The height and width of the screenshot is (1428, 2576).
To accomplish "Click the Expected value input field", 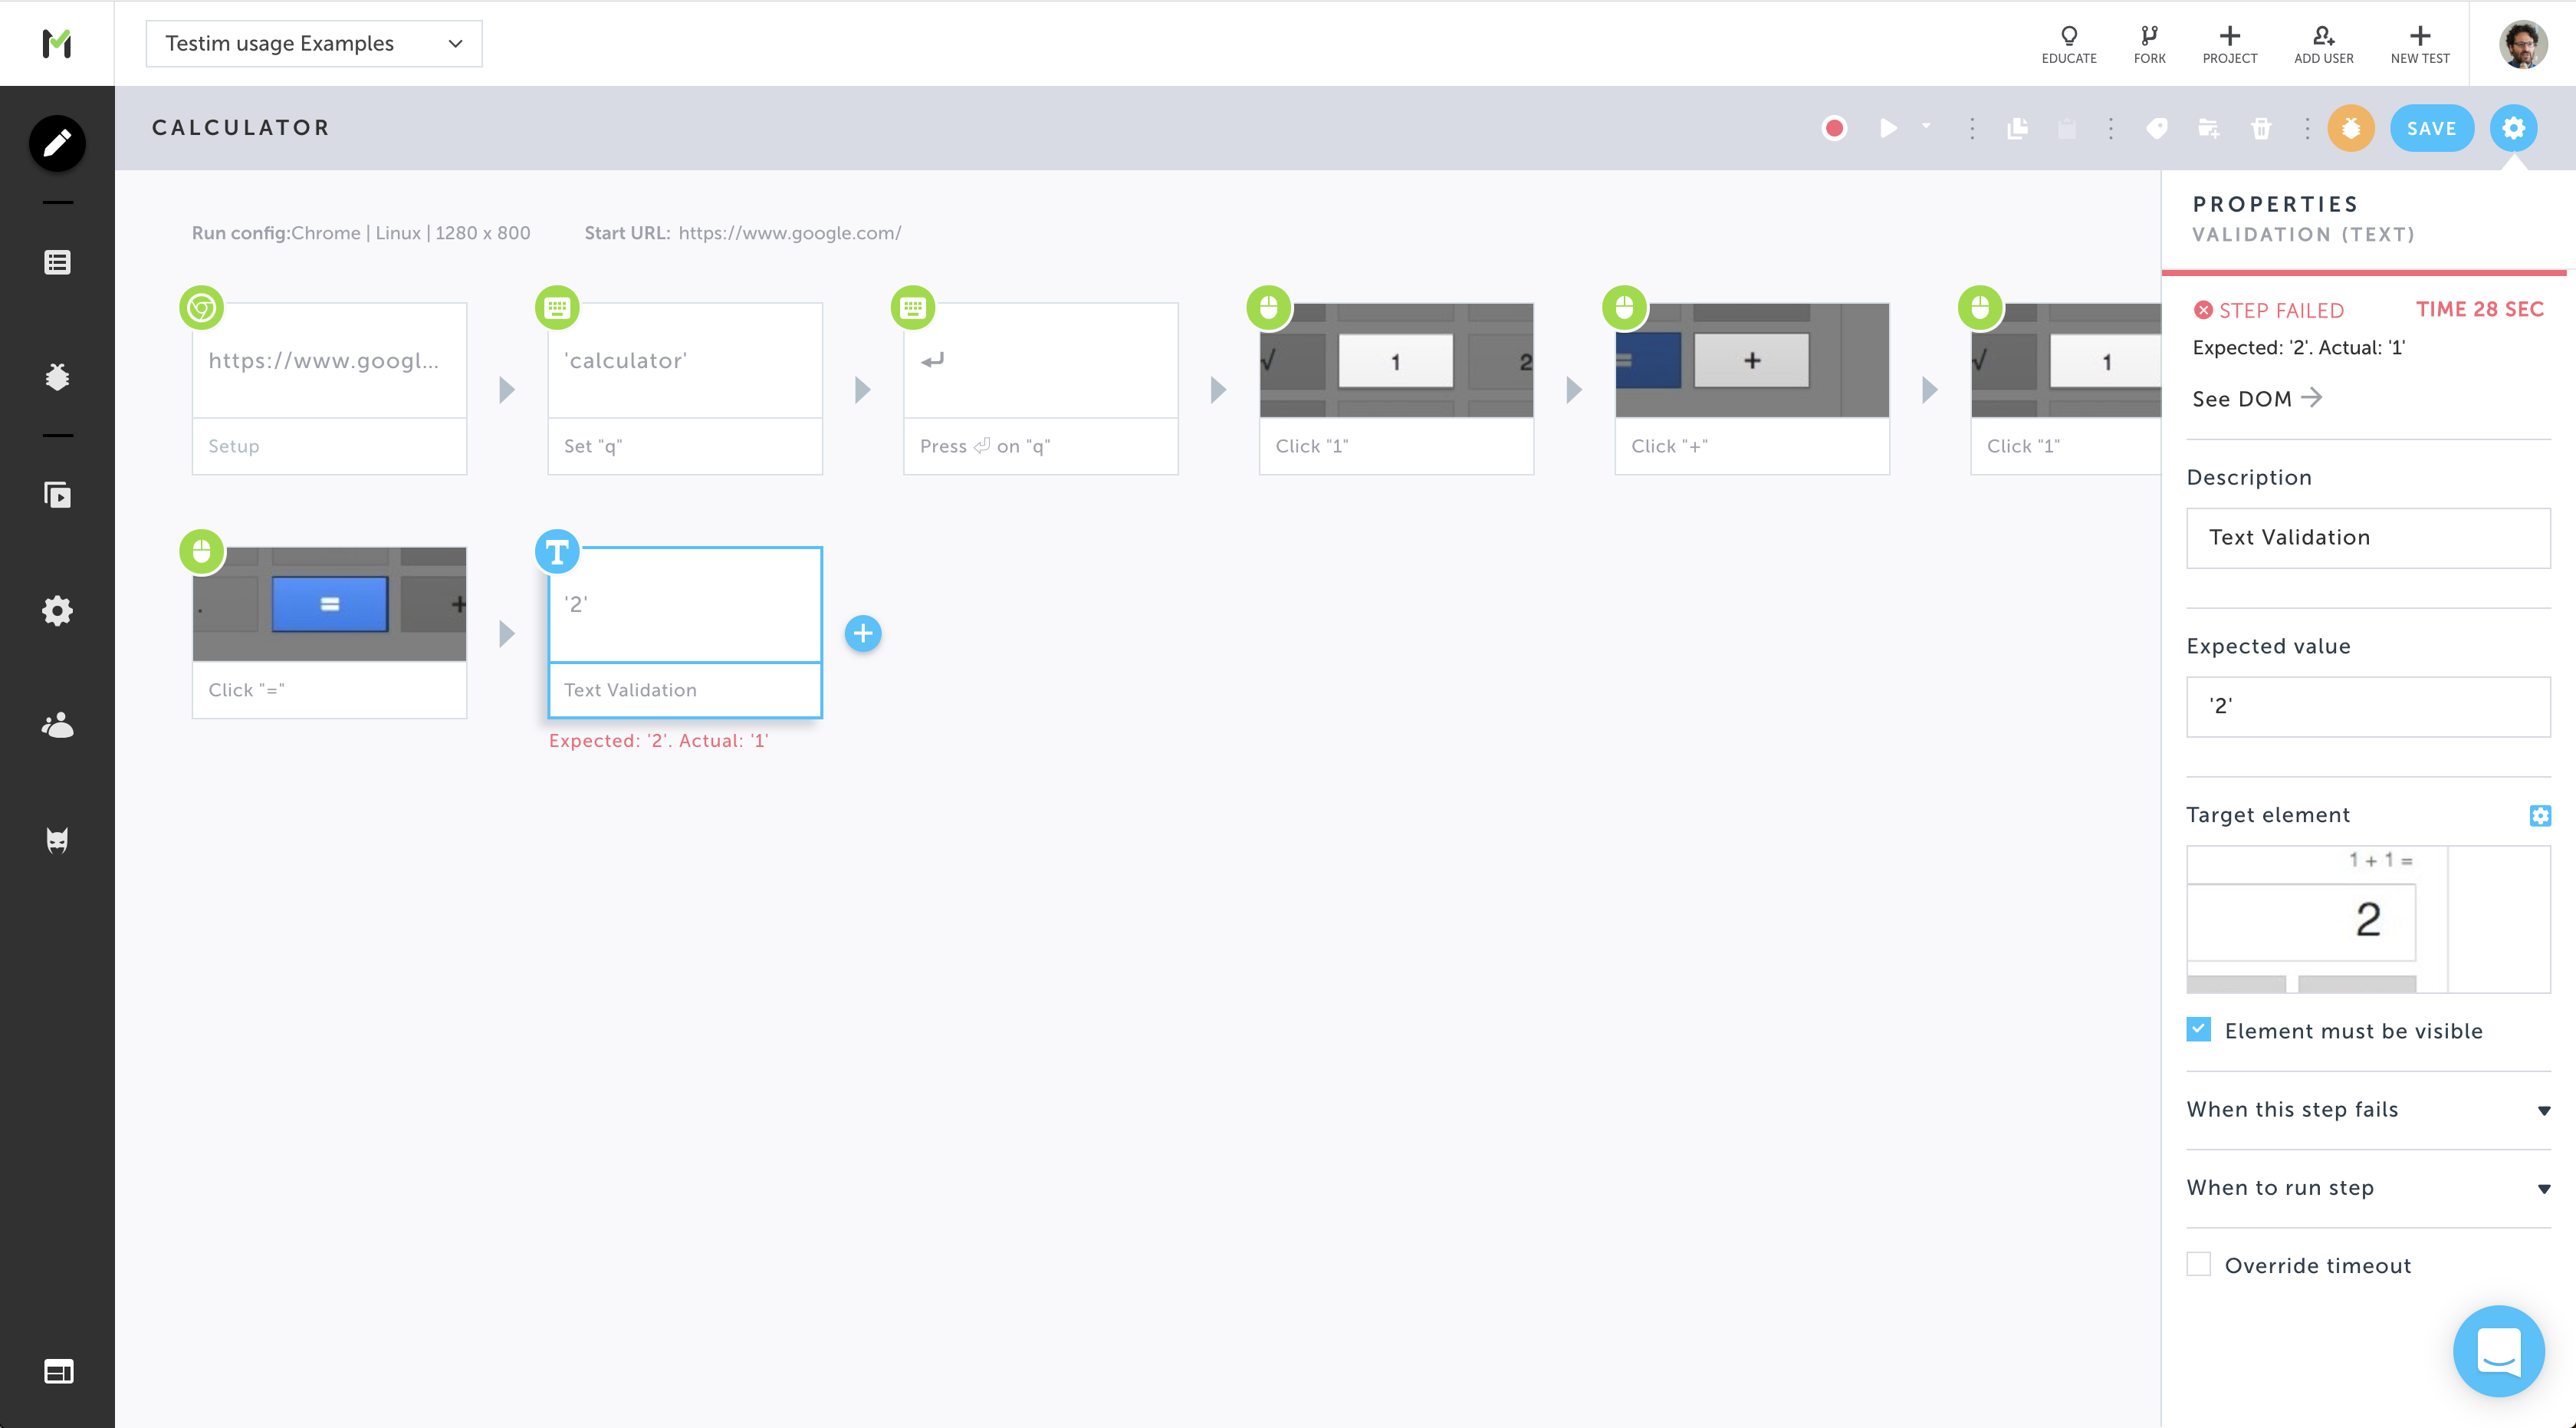I will tap(2367, 706).
